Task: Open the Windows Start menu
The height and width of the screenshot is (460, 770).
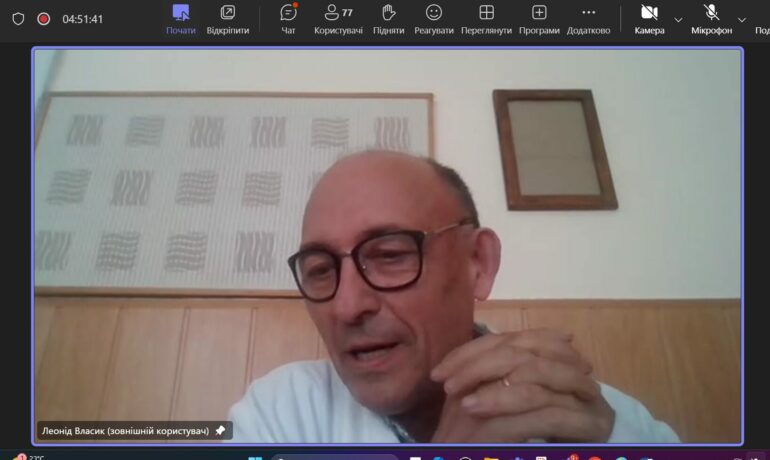Action: point(255,457)
